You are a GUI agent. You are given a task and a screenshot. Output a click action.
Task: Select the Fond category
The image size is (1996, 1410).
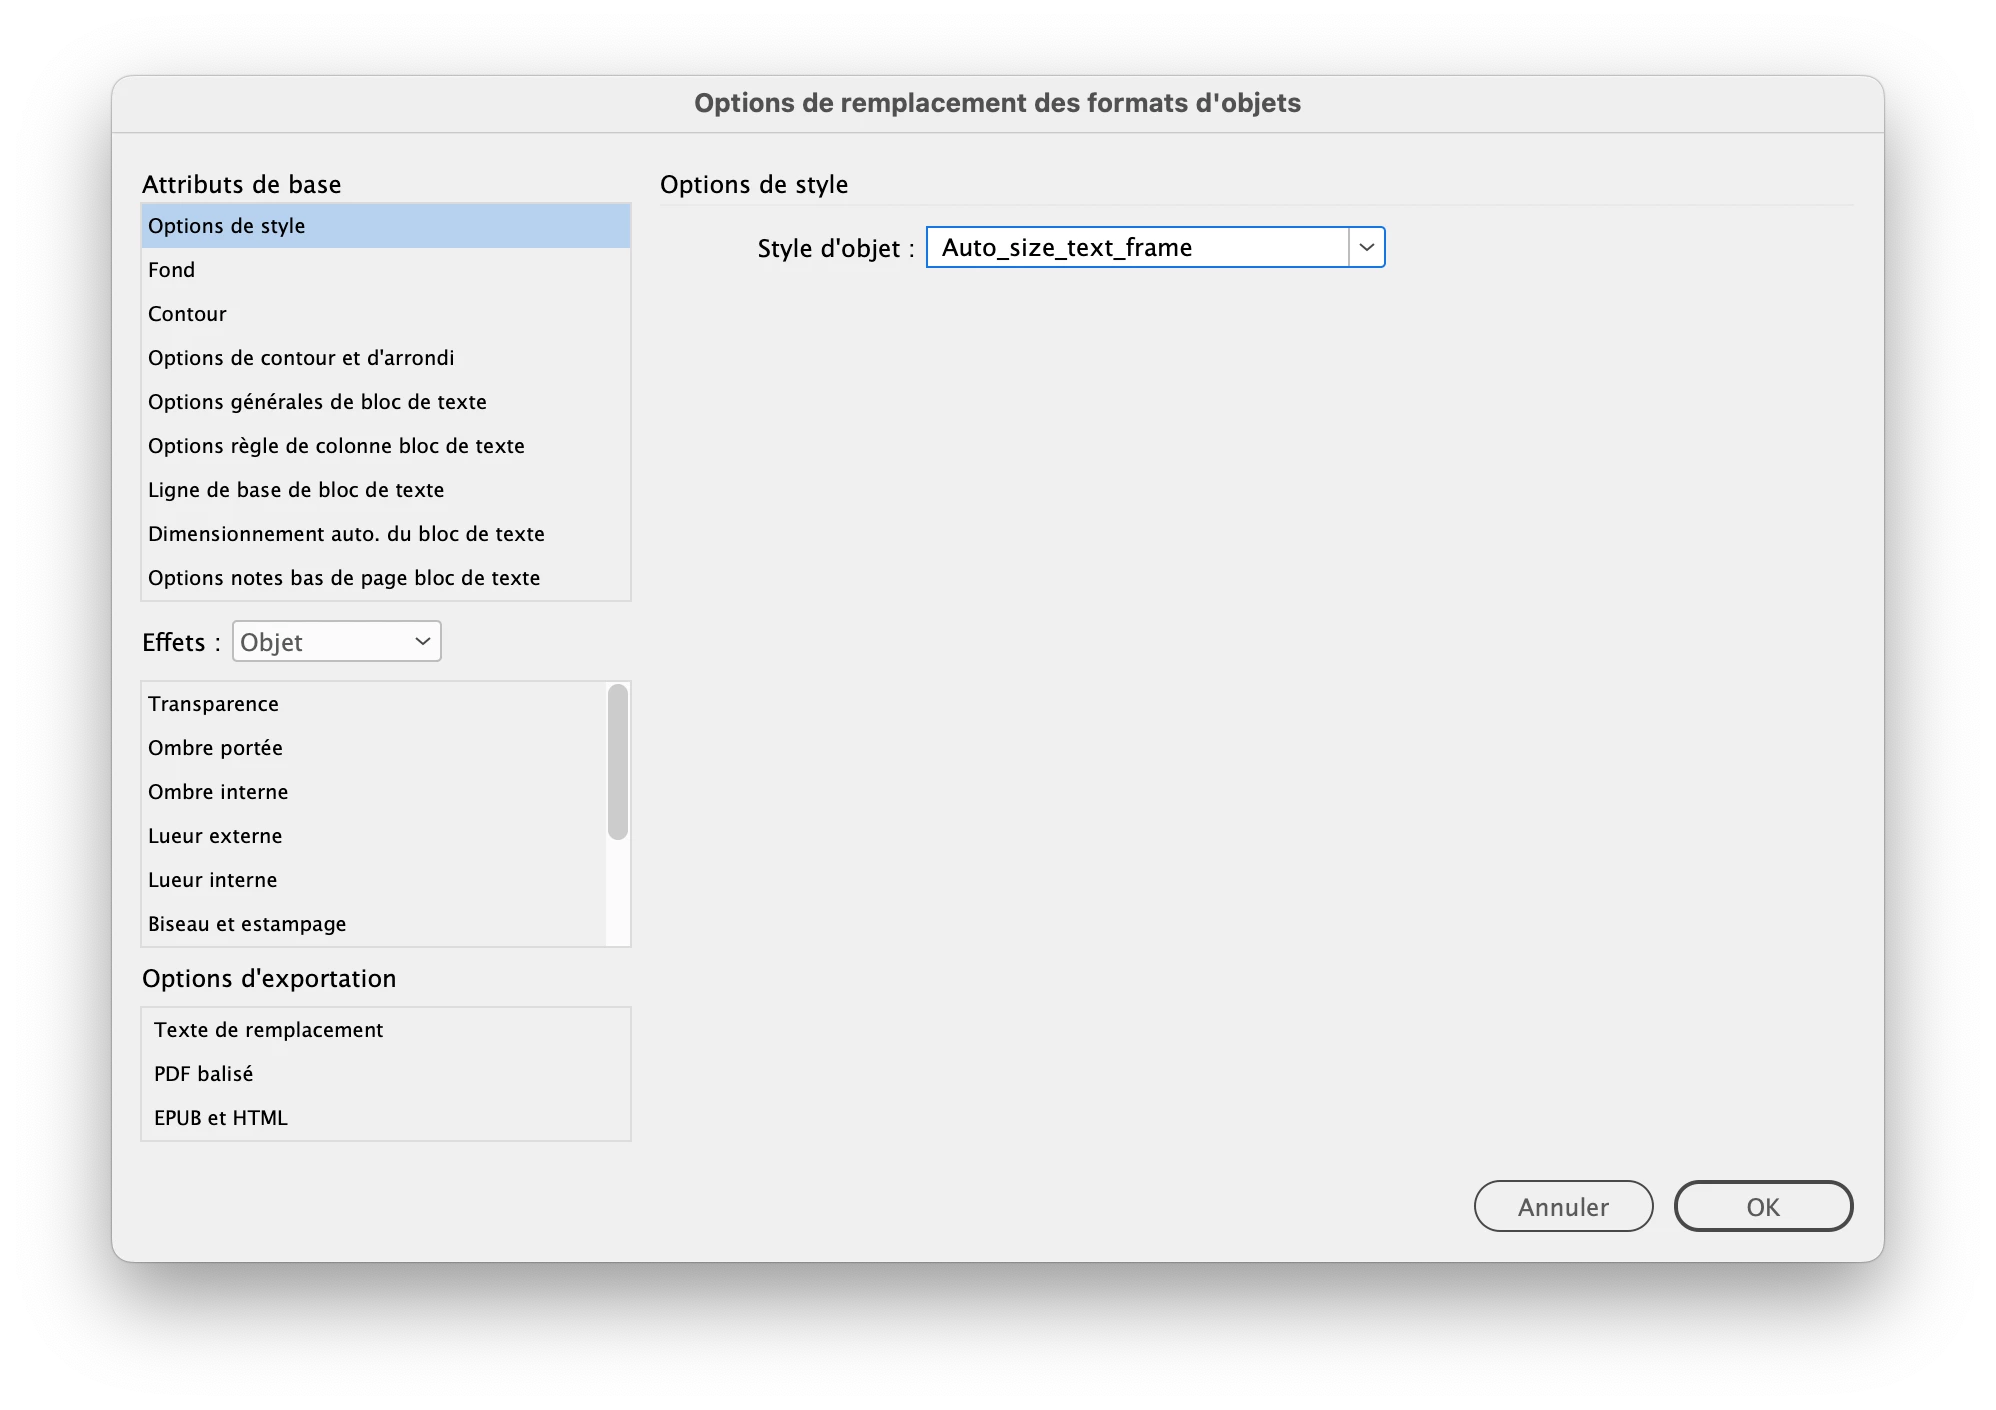[172, 270]
